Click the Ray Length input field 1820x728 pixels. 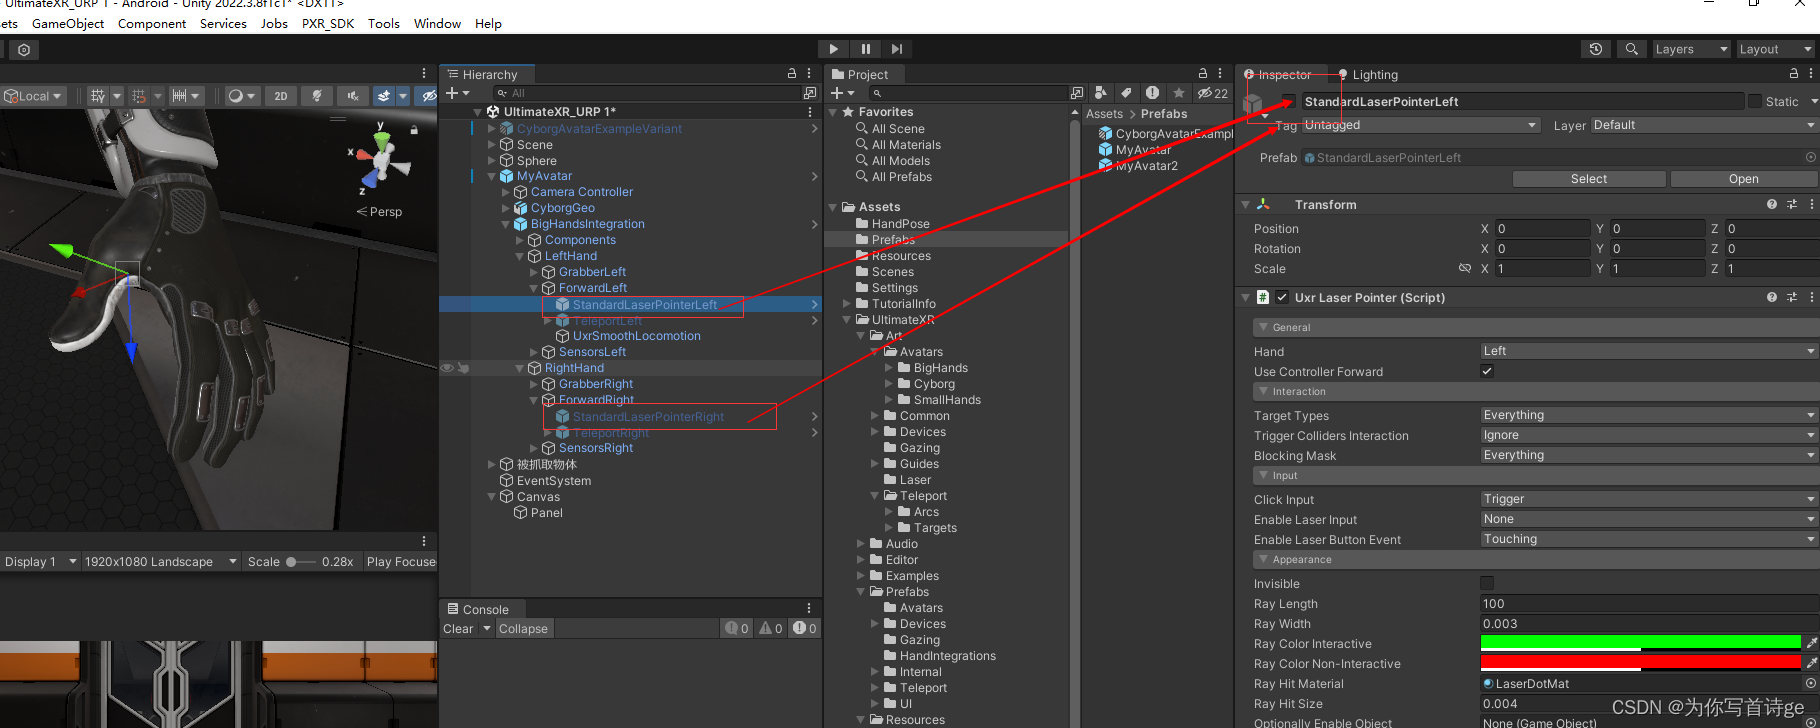click(x=1649, y=603)
